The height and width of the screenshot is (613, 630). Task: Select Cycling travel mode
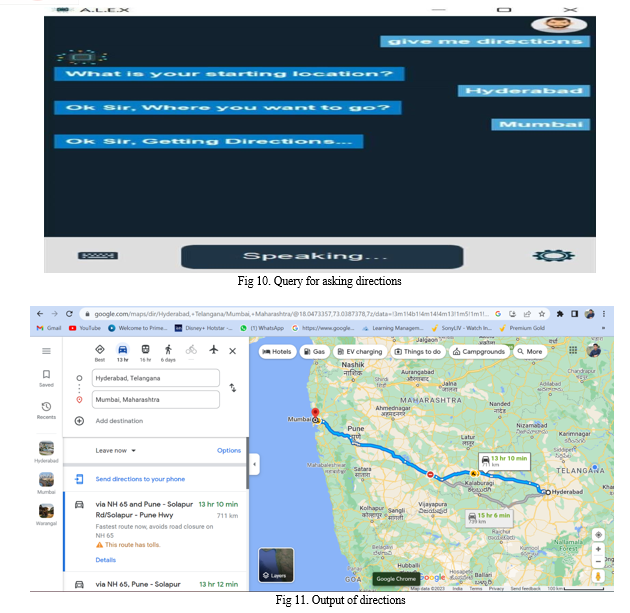coord(191,351)
